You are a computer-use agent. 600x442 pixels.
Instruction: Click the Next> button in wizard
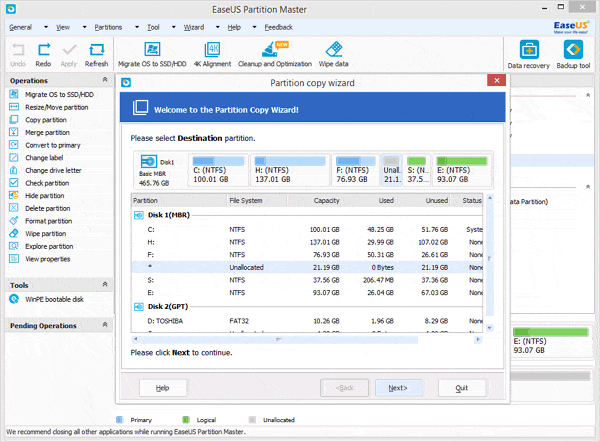click(399, 388)
